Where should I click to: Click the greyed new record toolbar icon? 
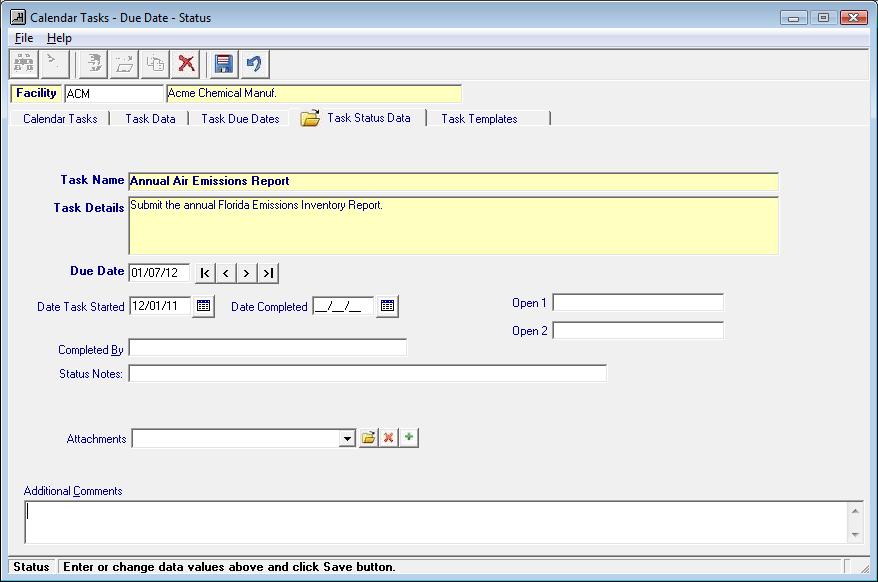(124, 64)
